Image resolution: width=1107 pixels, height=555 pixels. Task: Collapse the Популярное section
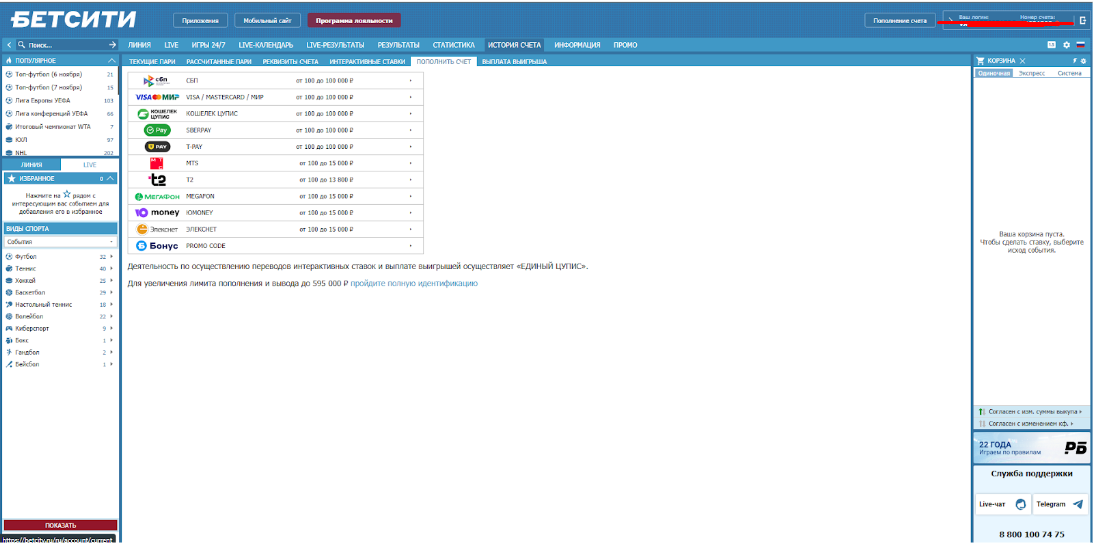coord(112,61)
